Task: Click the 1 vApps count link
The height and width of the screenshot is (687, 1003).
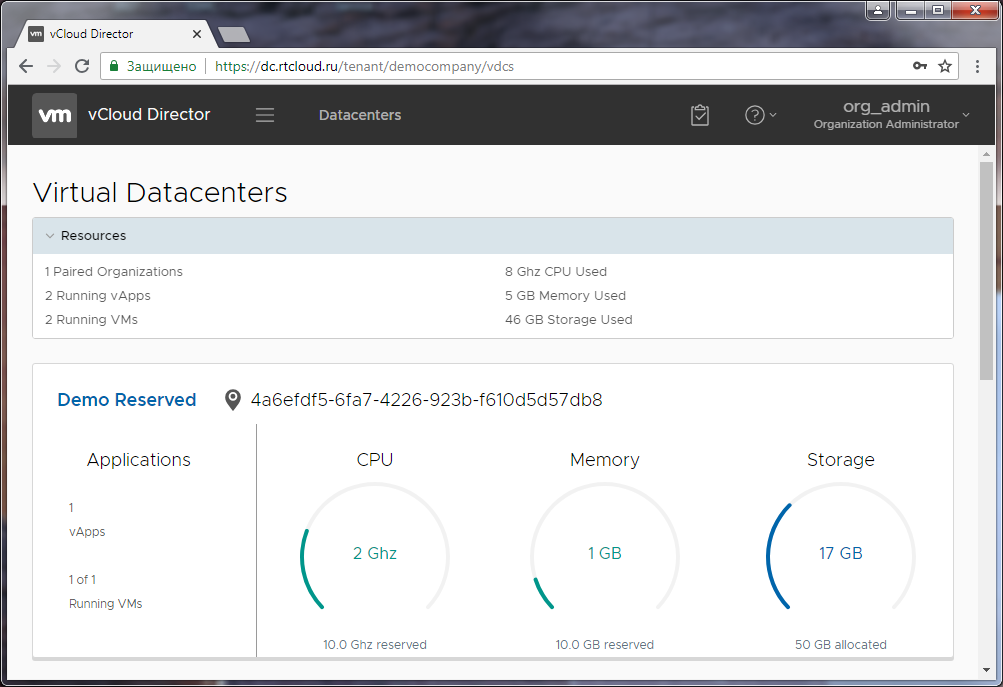Action: [71, 508]
